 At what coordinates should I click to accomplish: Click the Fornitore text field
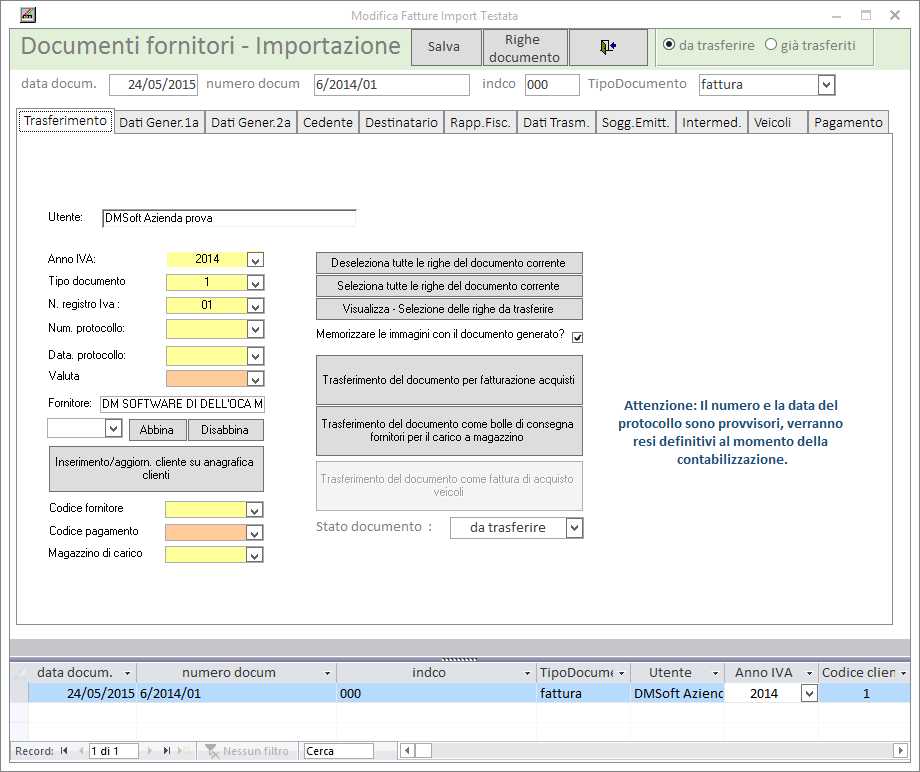(x=182, y=404)
